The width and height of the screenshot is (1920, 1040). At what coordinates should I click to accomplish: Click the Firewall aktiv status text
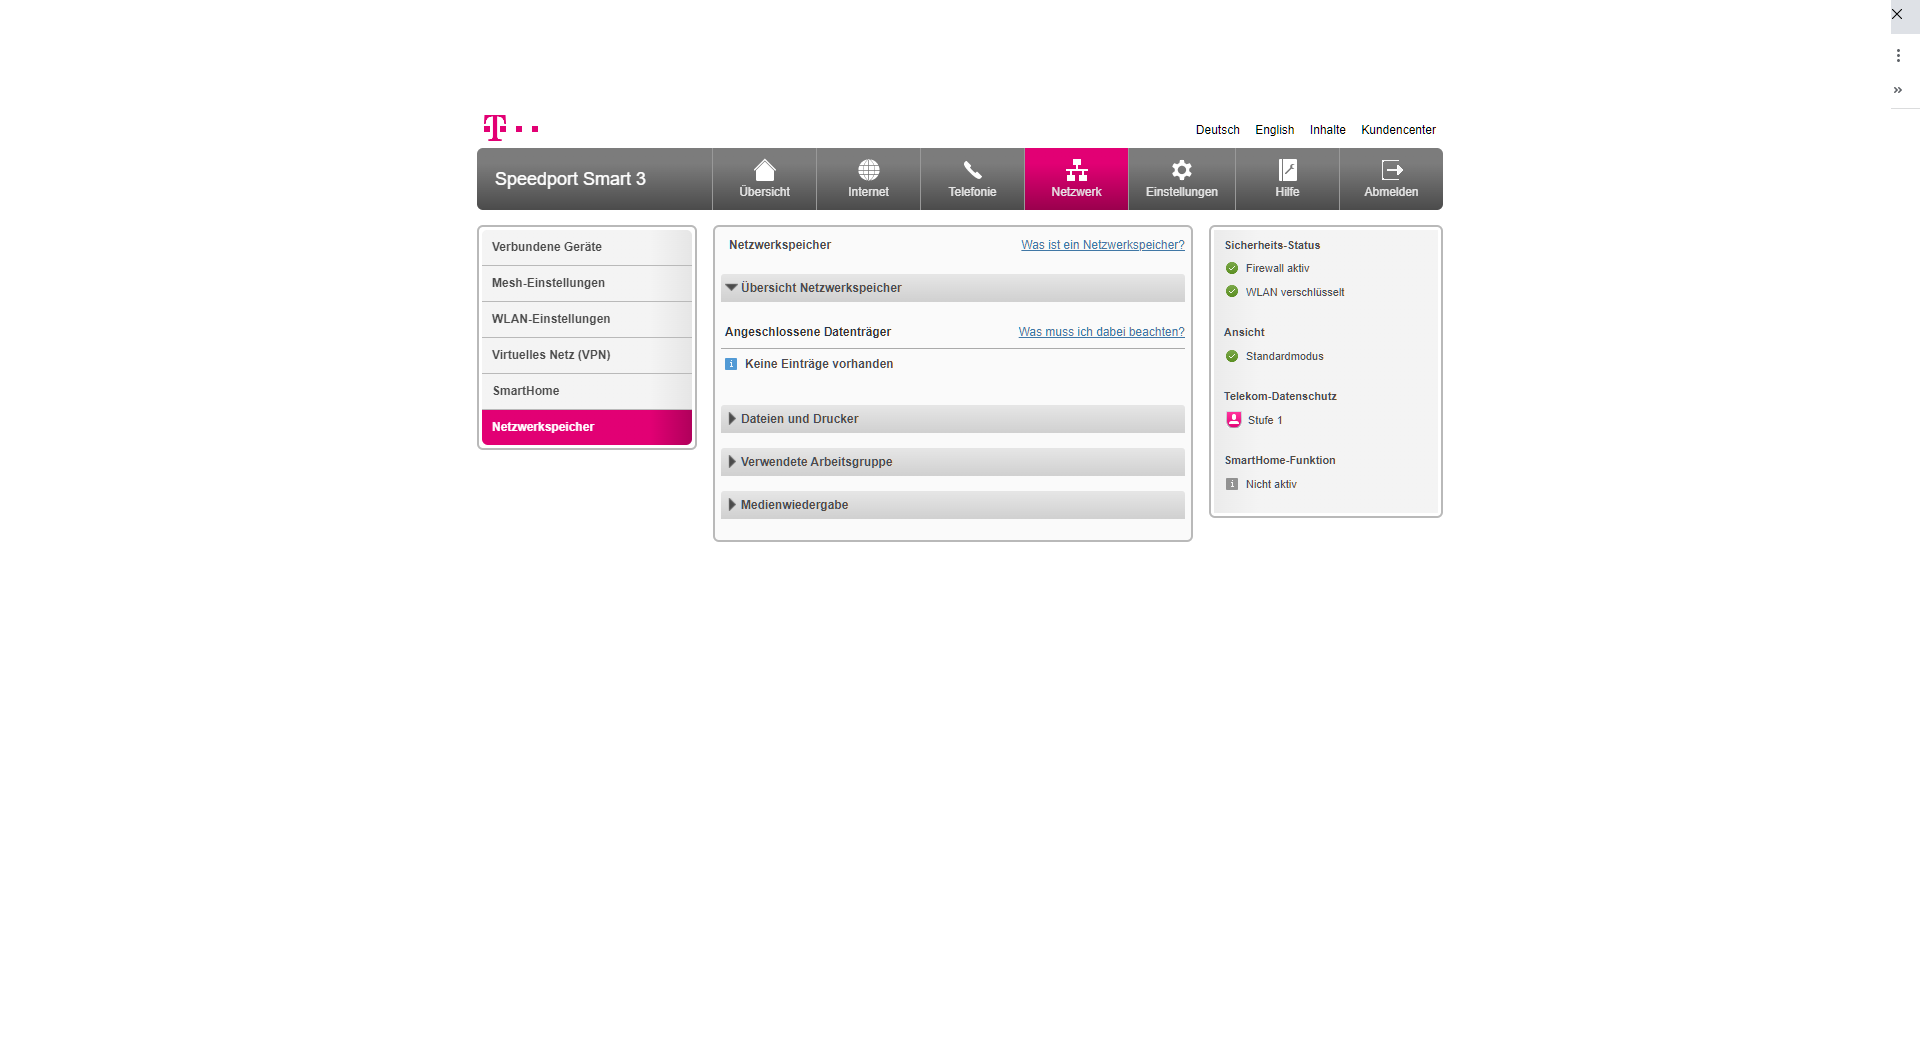tap(1277, 268)
